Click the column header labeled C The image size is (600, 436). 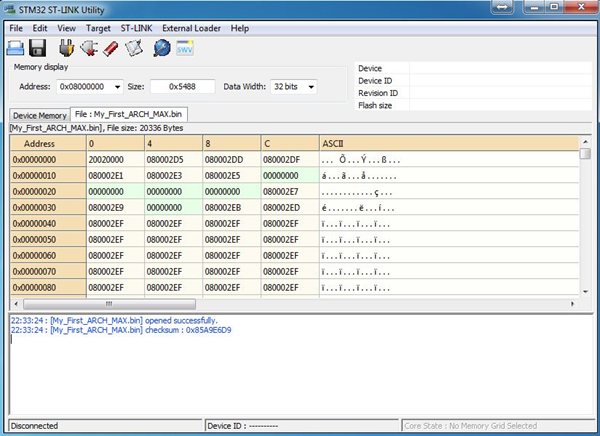(290, 144)
